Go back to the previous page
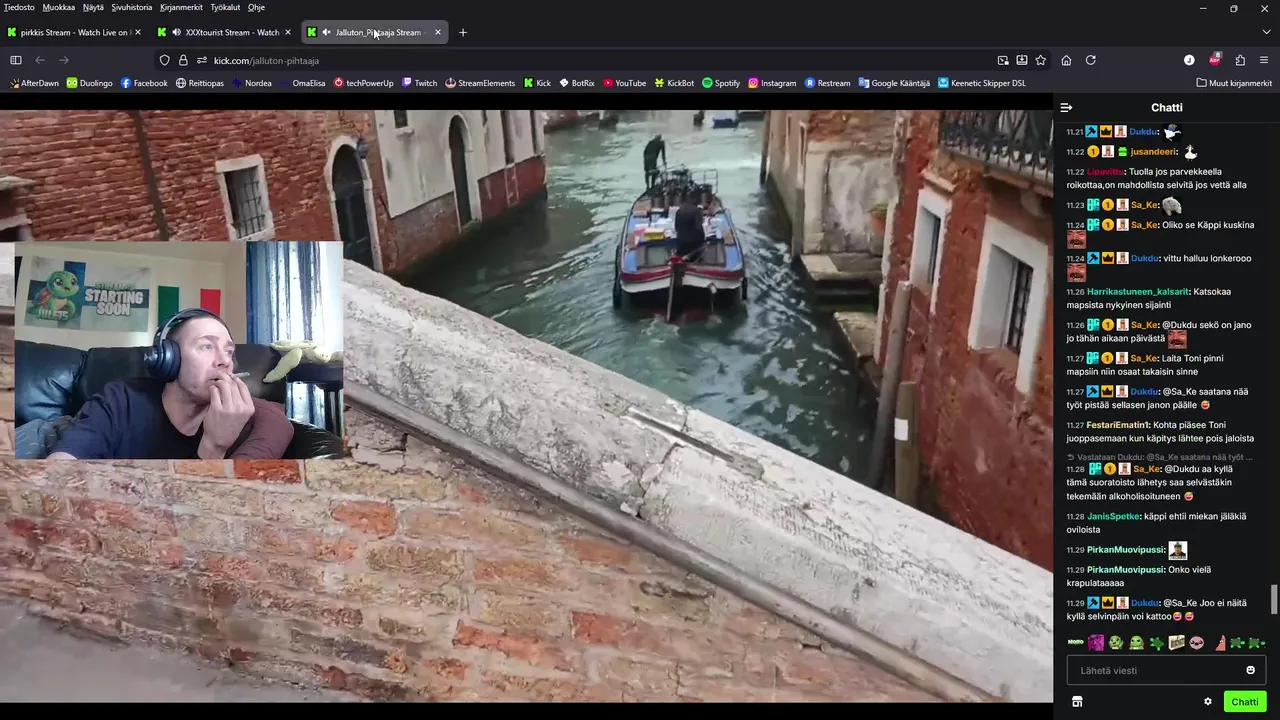The image size is (1280, 720). (x=40, y=60)
